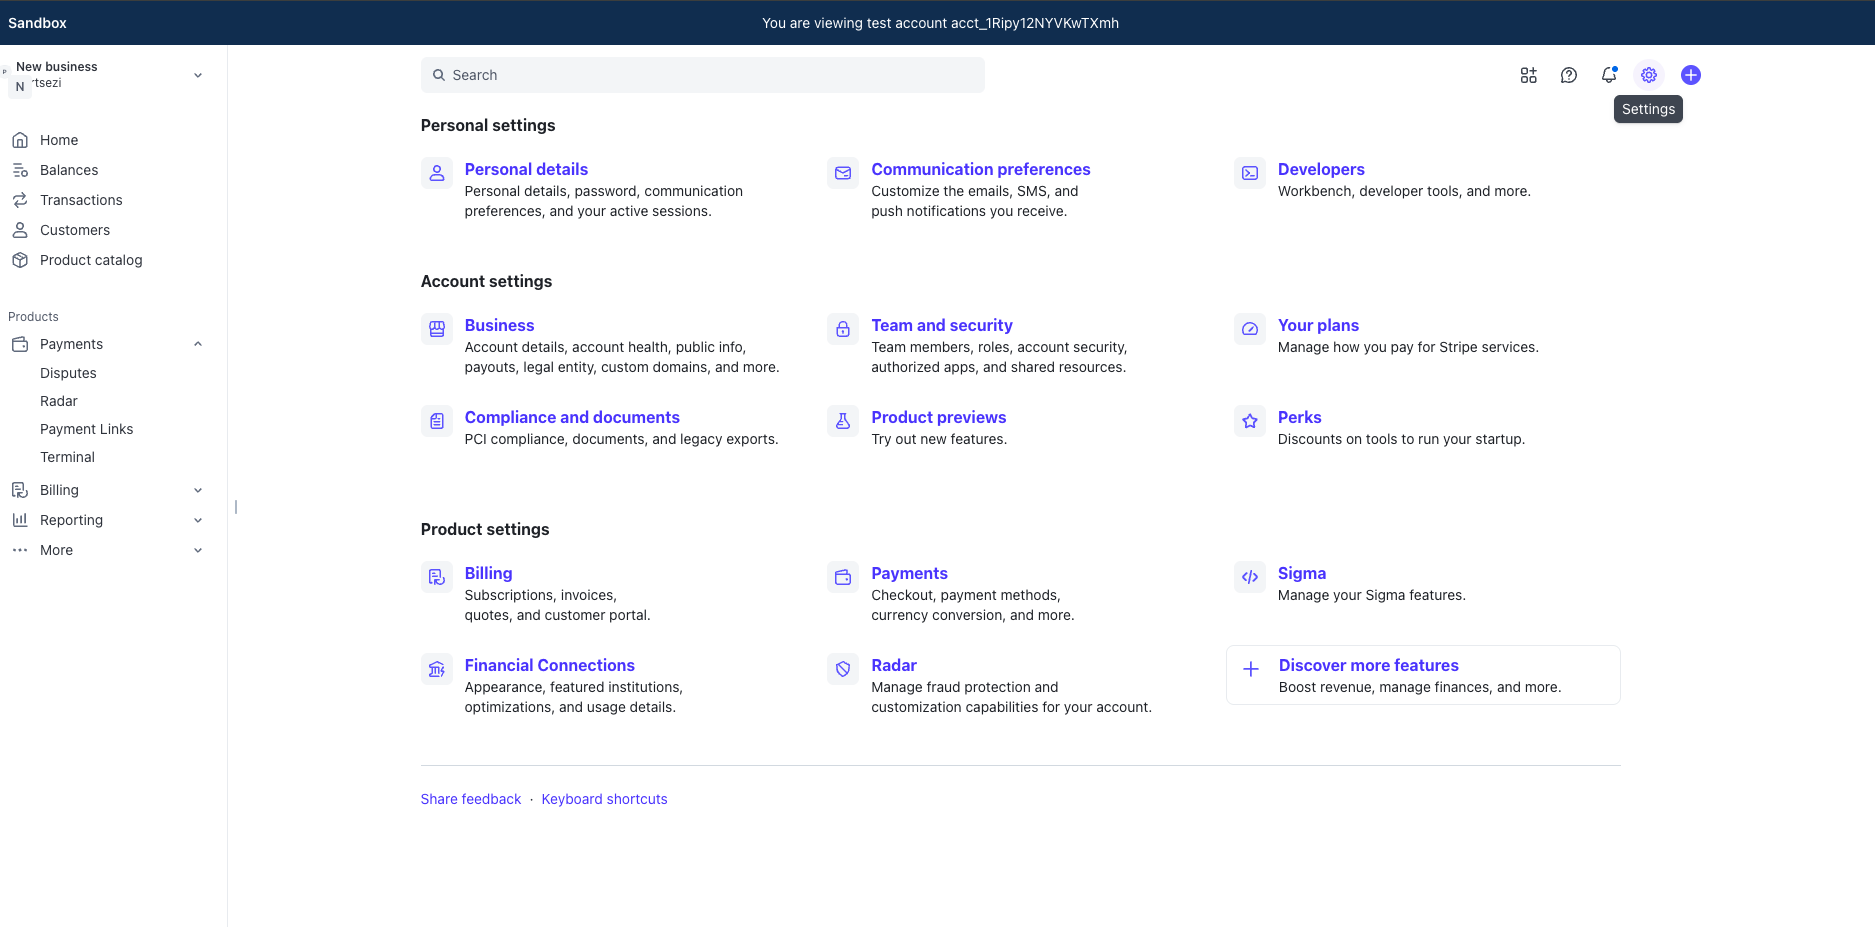Open the Sigma settings link
Screen dimensions: 1875x927
[1301, 573]
